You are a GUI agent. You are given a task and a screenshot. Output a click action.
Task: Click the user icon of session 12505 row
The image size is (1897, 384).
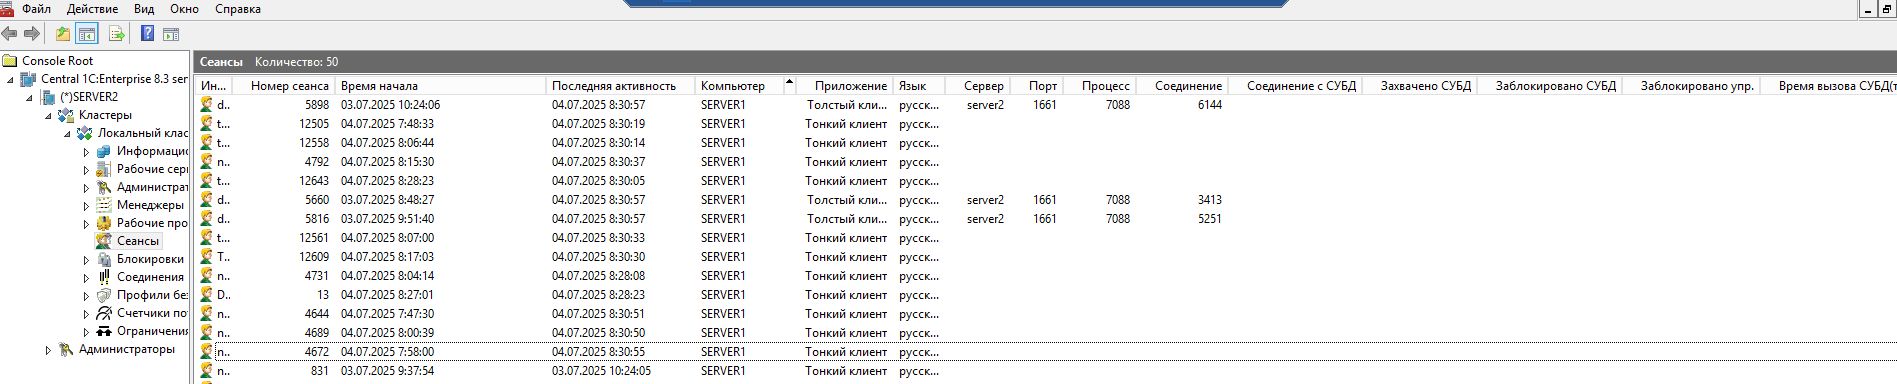pyautogui.click(x=207, y=123)
